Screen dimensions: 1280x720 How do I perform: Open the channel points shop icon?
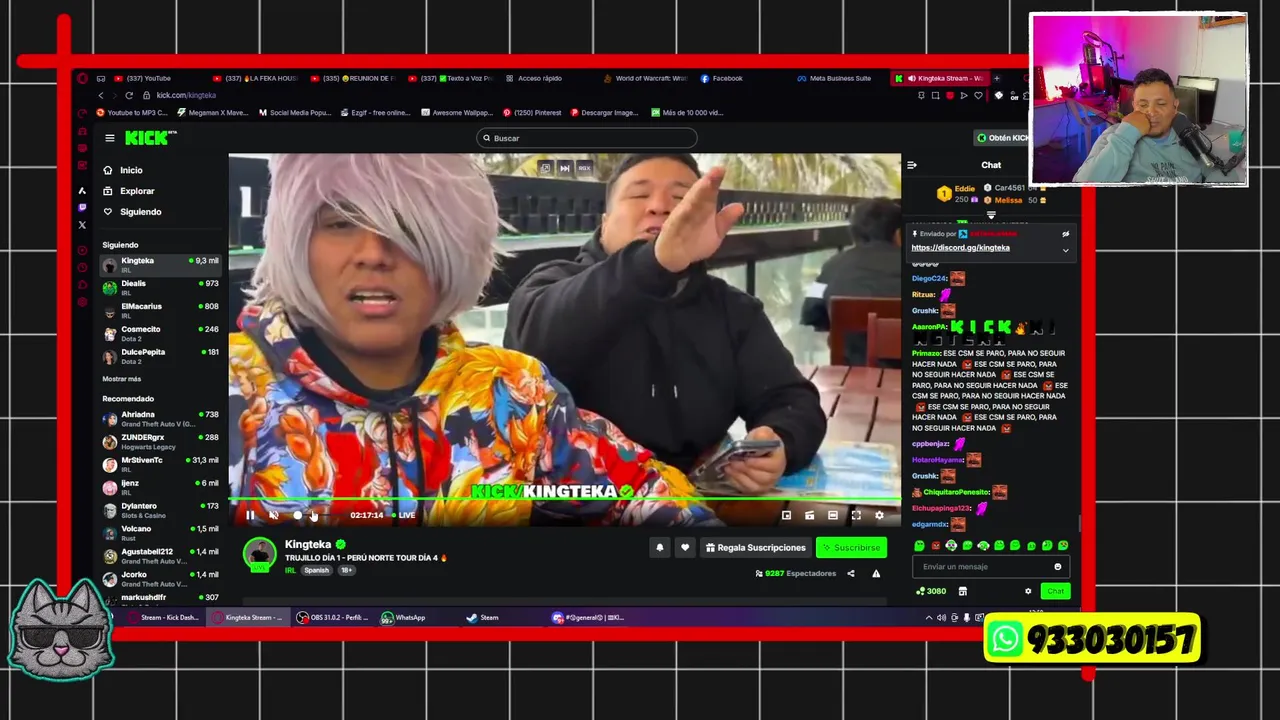[963, 591]
